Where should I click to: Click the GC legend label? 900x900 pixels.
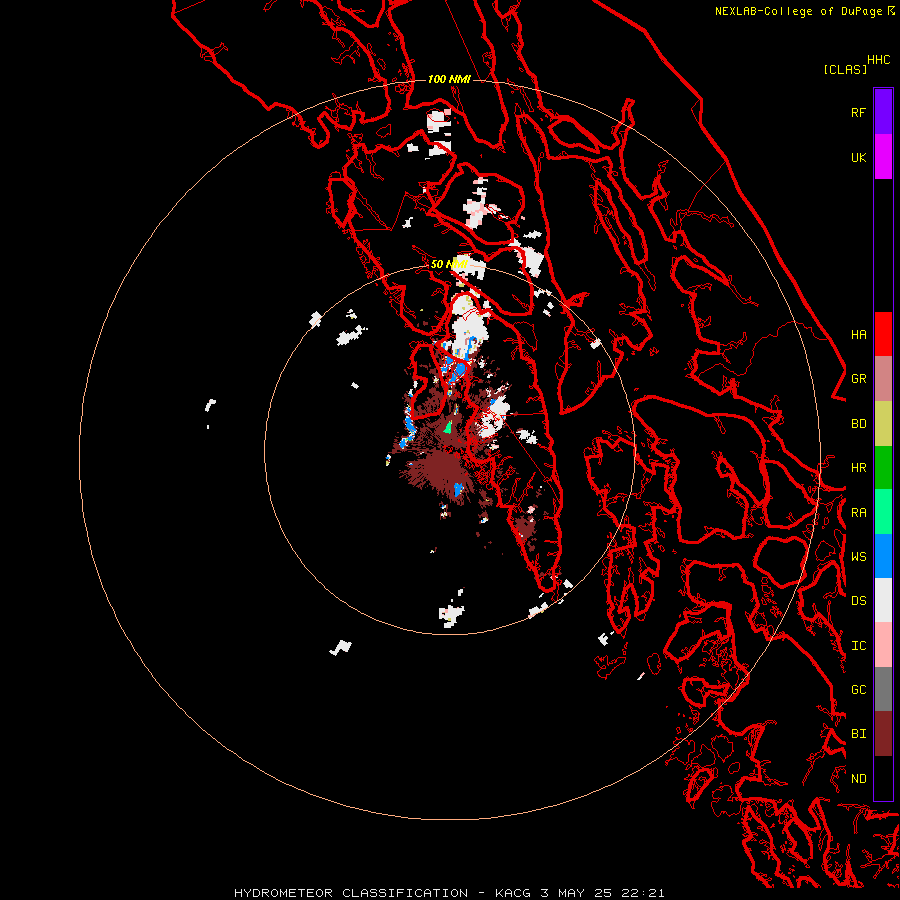(x=858, y=690)
